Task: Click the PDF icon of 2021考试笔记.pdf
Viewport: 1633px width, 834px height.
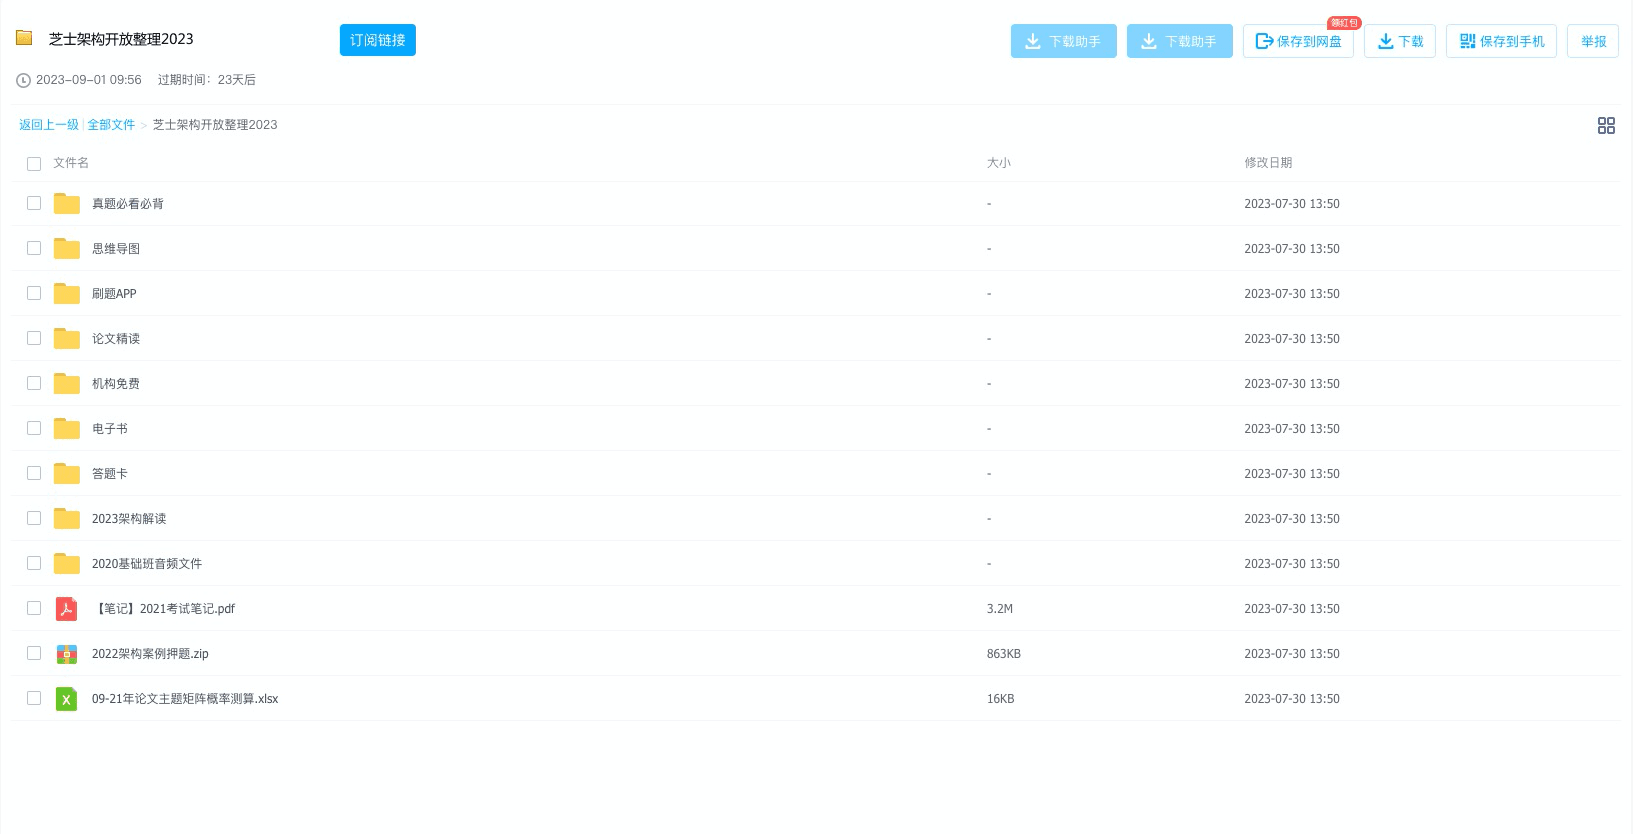Action: [67, 609]
